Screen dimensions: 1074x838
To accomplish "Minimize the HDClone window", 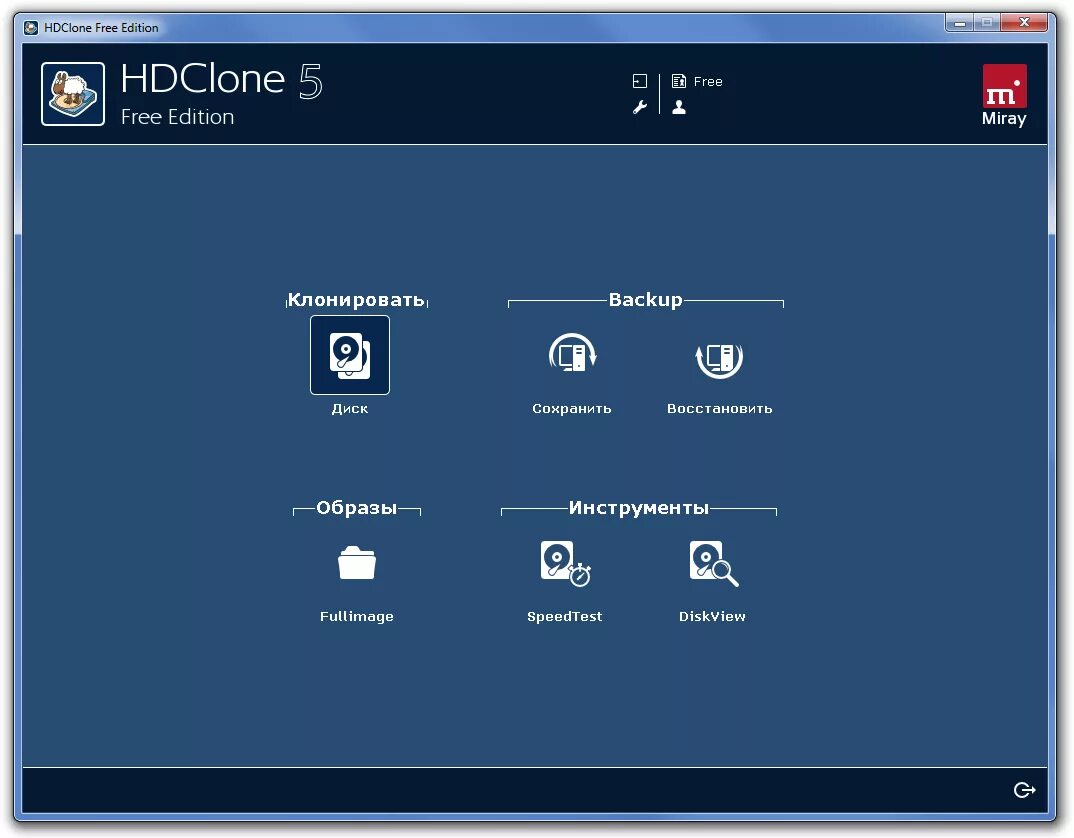I will pos(960,23).
